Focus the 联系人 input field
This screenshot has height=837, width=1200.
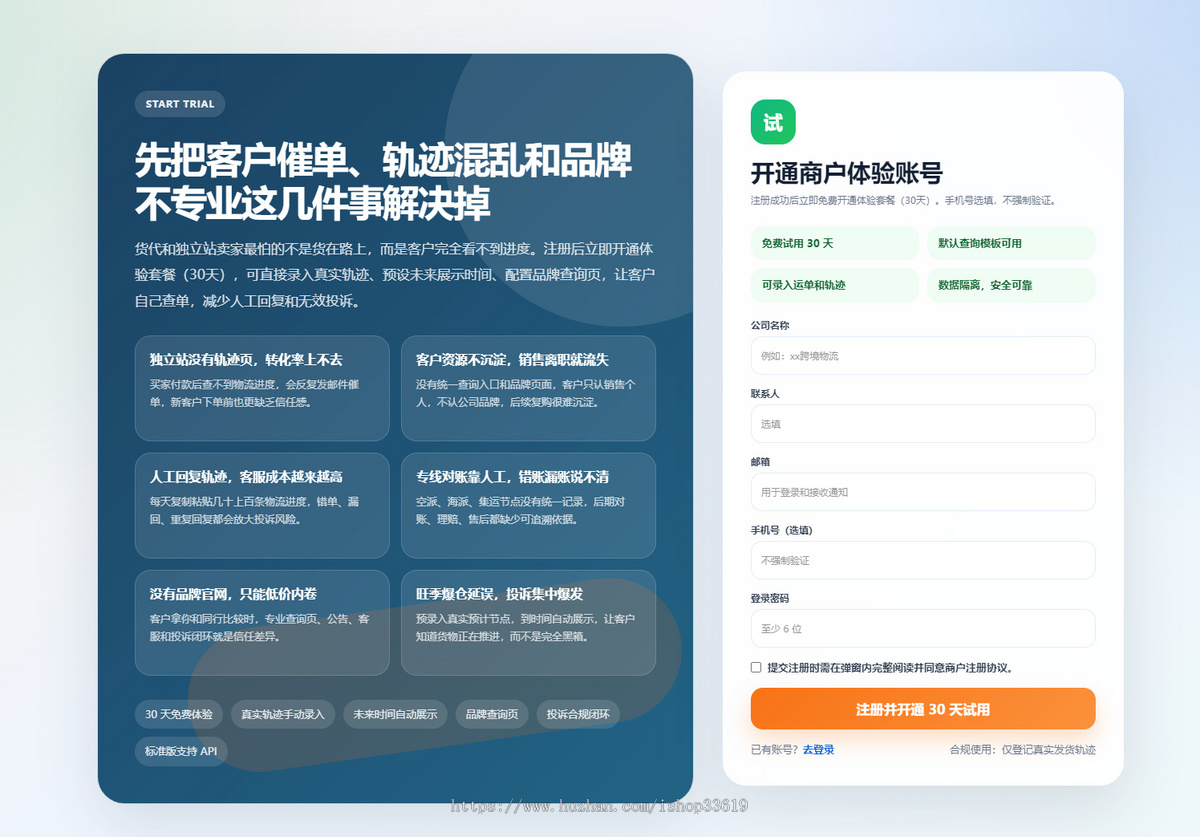[x=923, y=423]
